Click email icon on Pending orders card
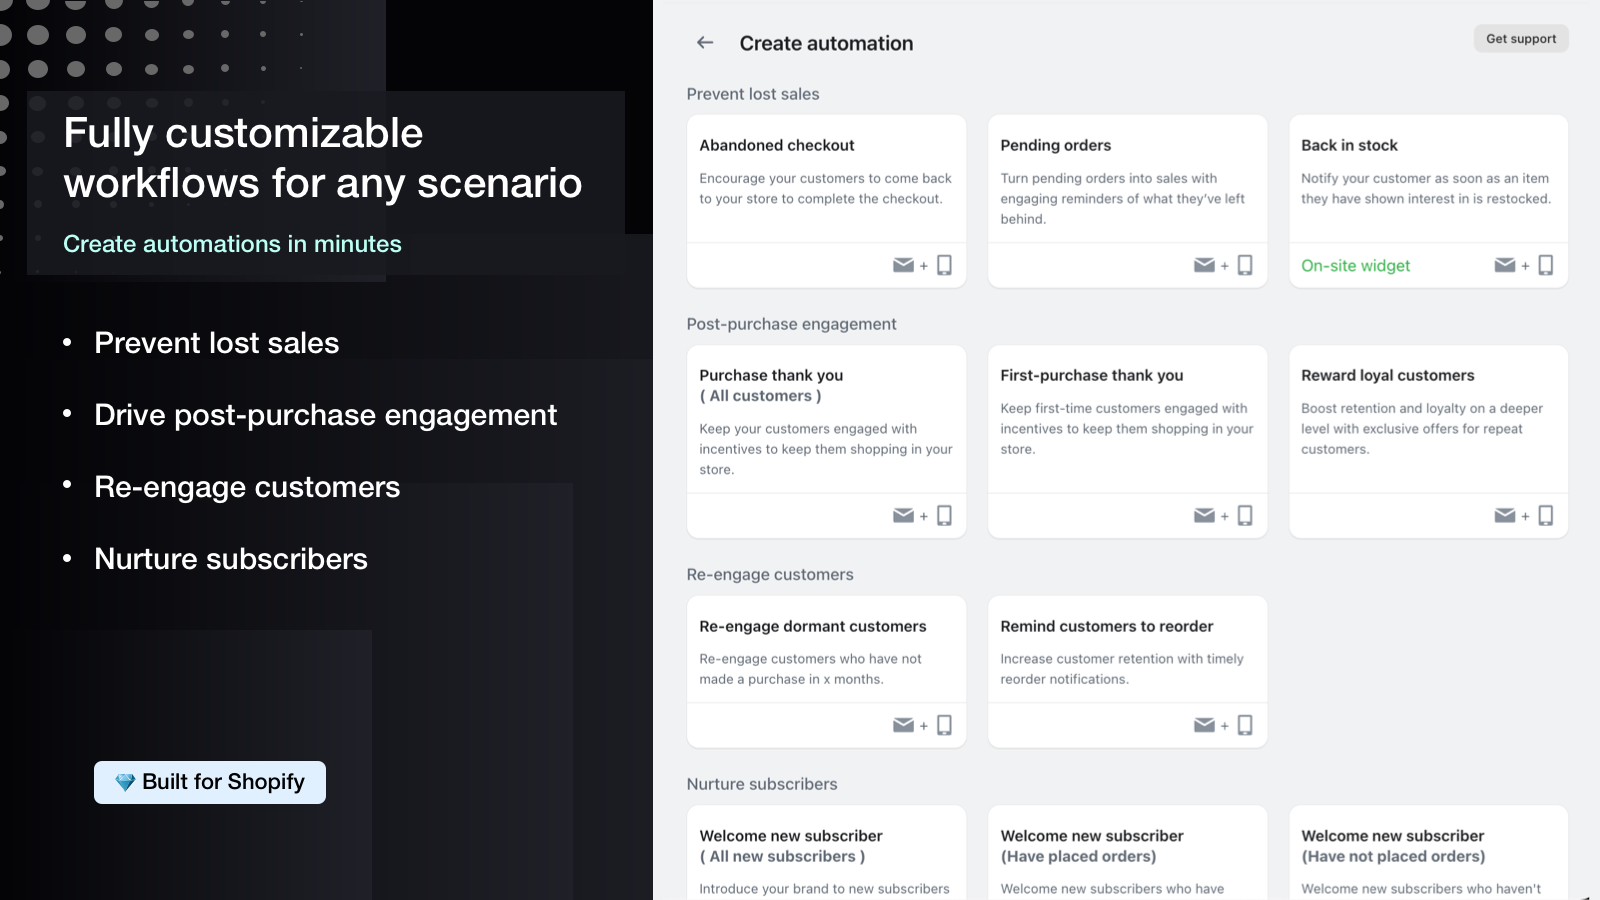 (1204, 265)
